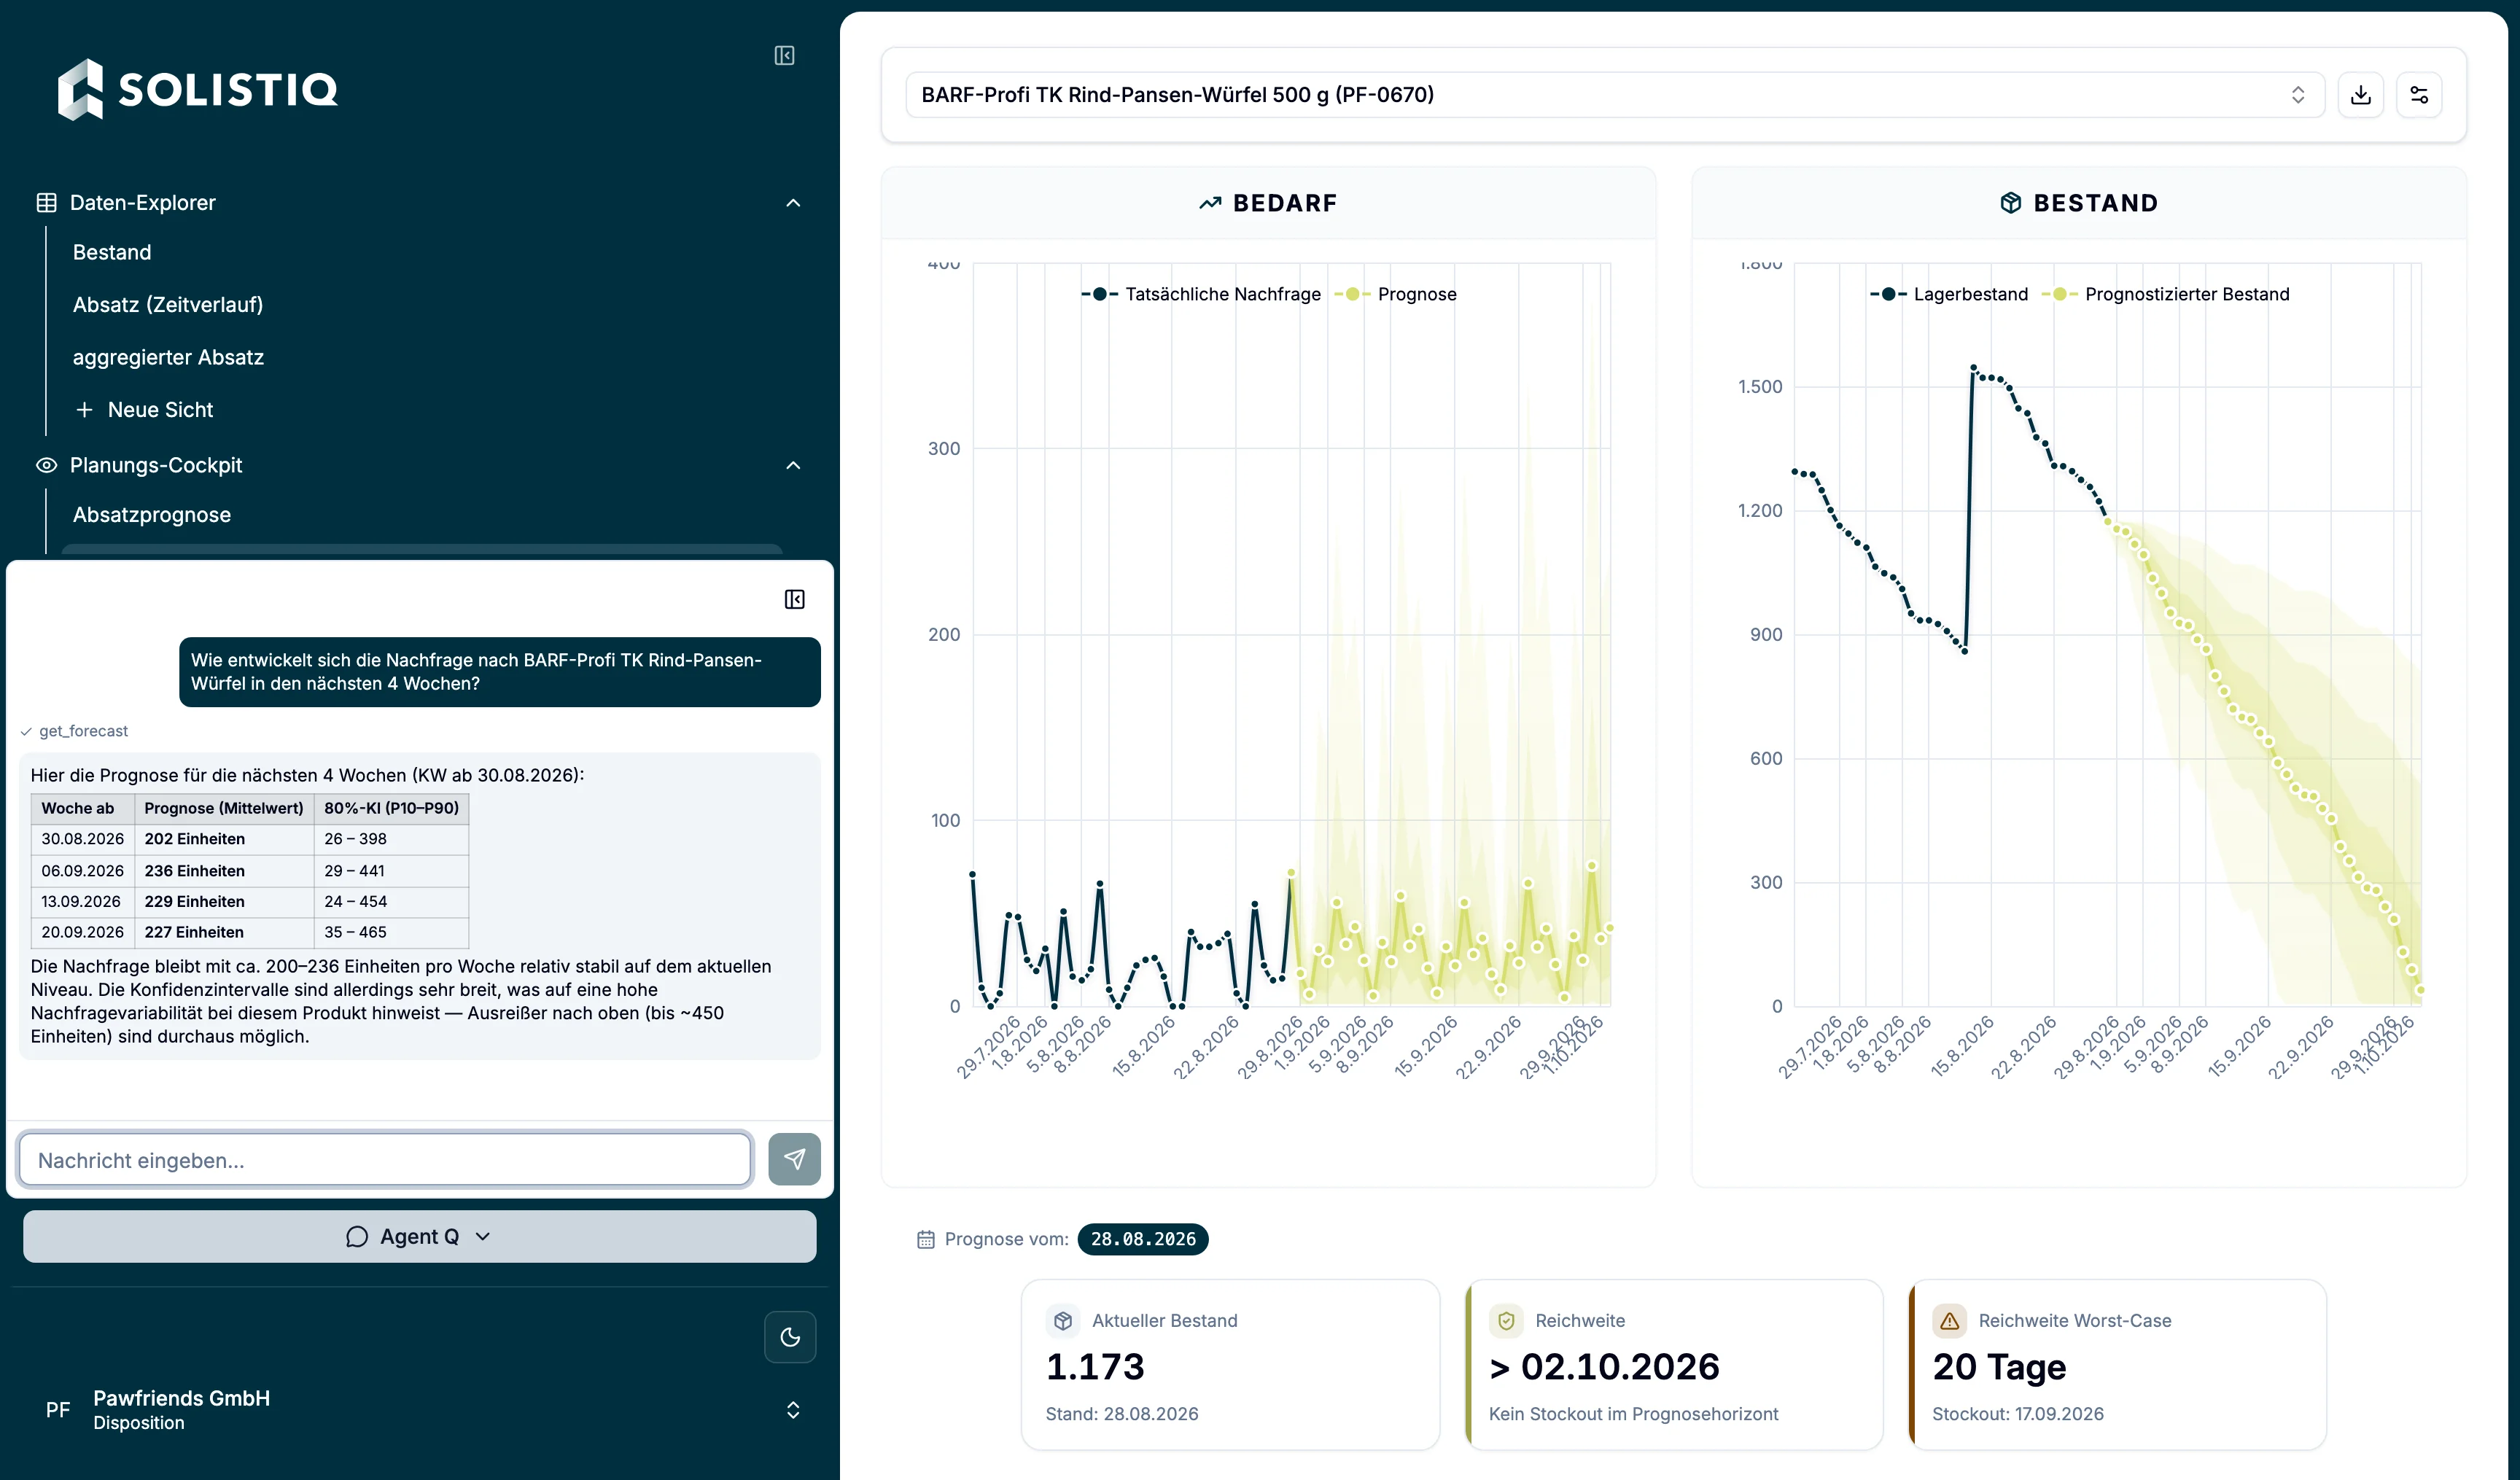Image resolution: width=2520 pixels, height=1480 pixels.
Task: Hide Tatsächliche Nachfrage legend series
Action: [1200, 294]
